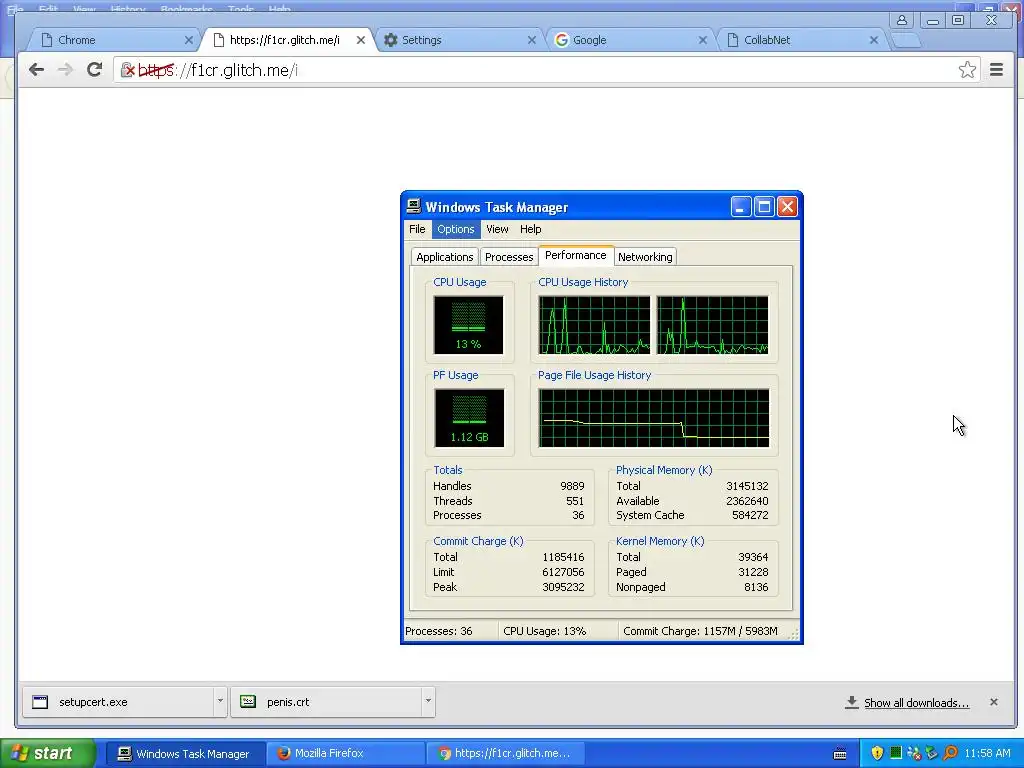Click 'Processes: 36' in the status bar
This screenshot has height=768, width=1024.
[438, 631]
